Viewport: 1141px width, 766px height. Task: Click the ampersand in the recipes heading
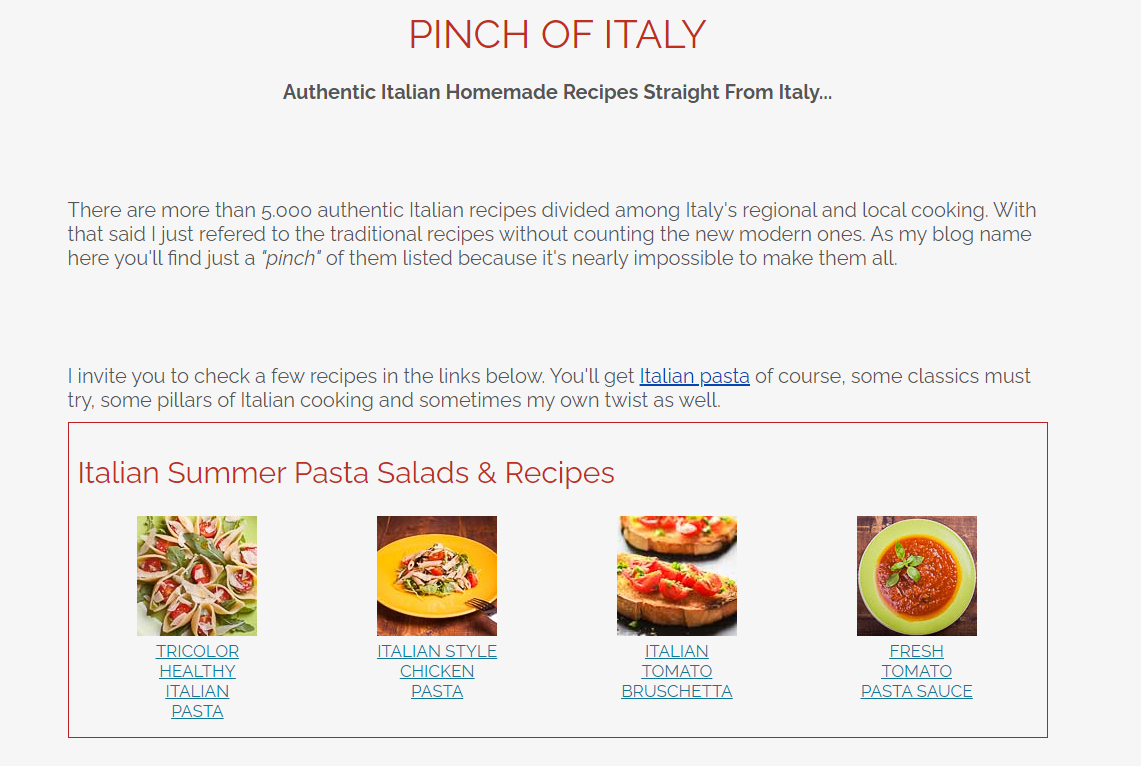pyautogui.click(x=487, y=473)
